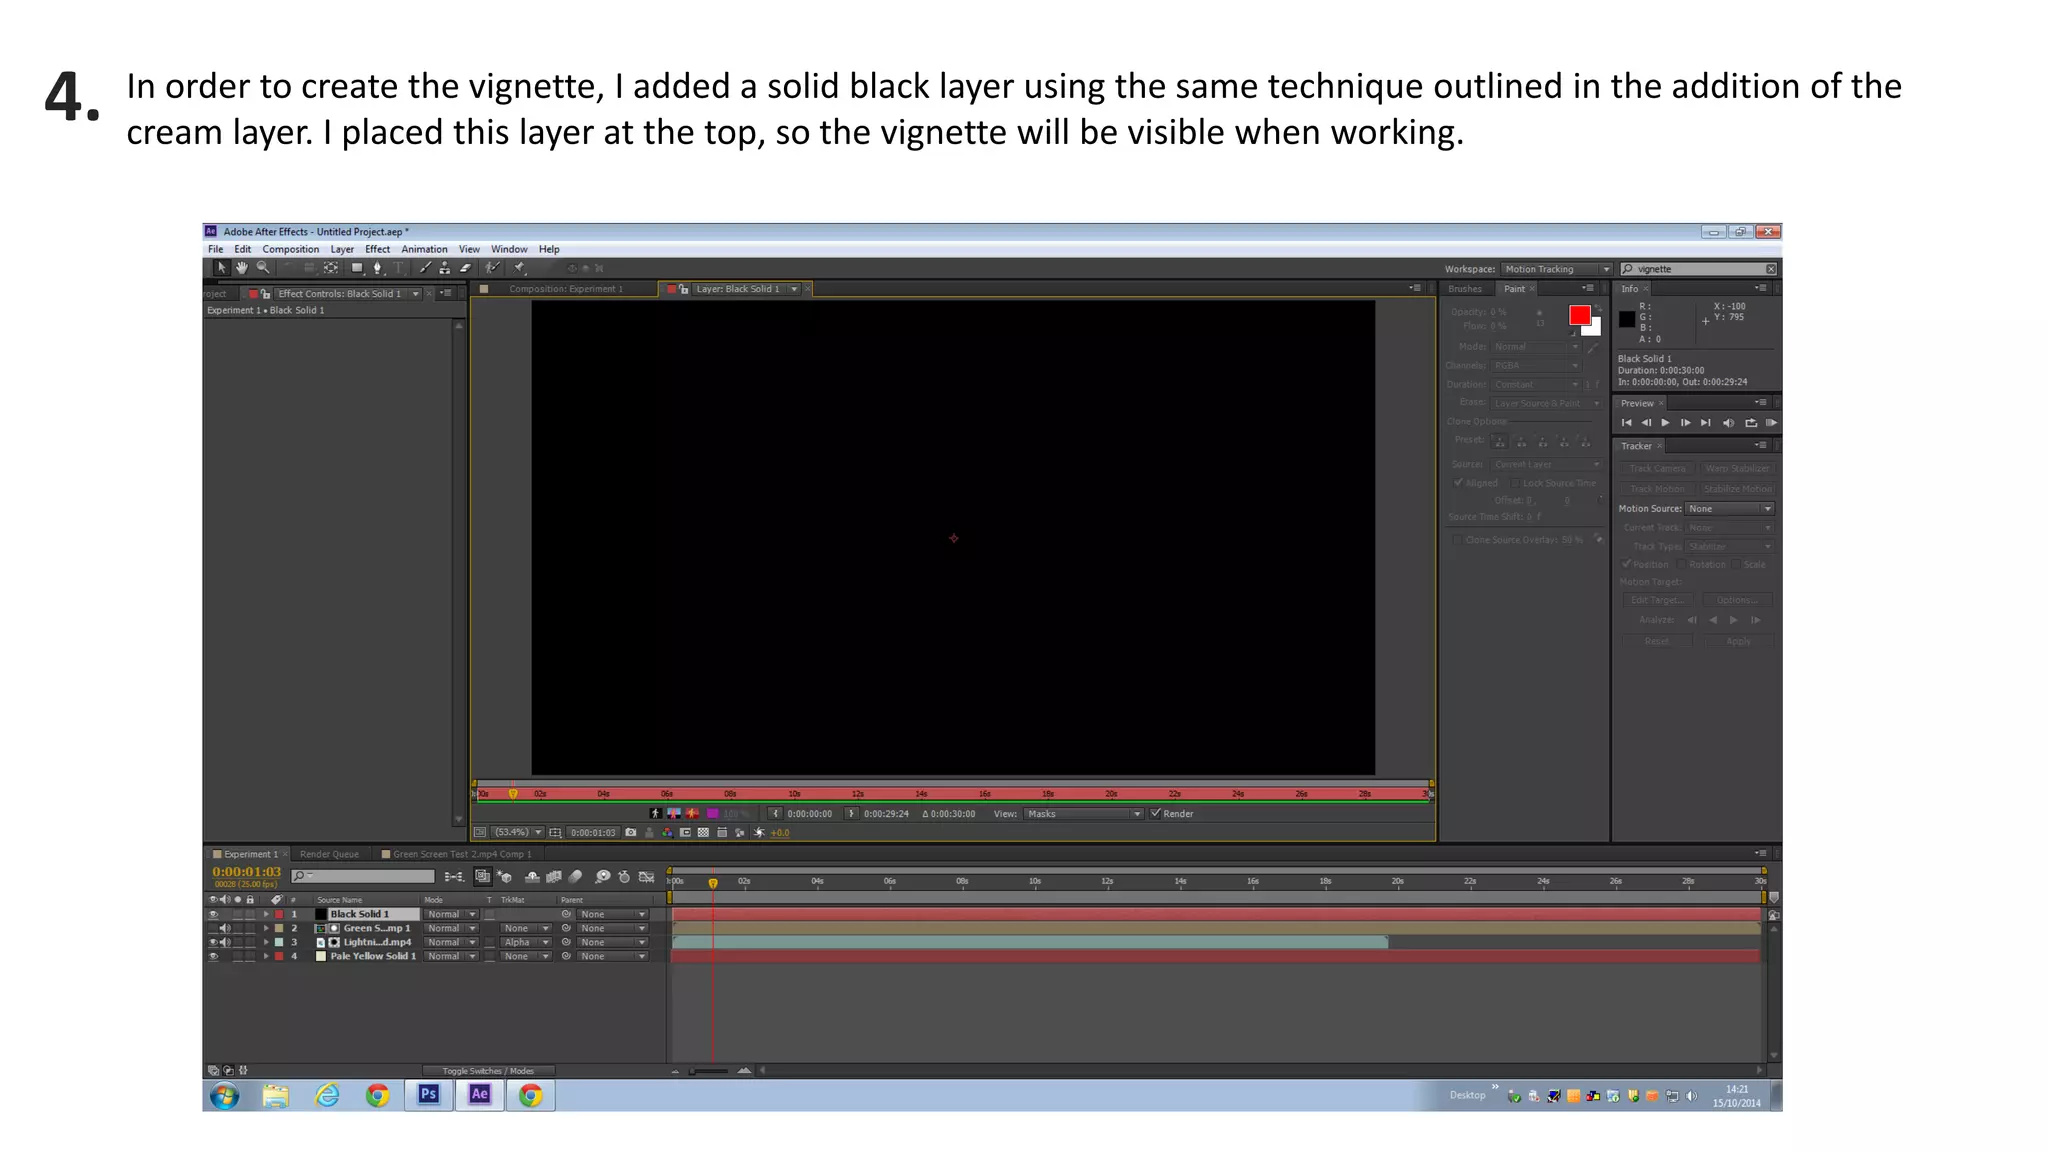The height and width of the screenshot is (1152, 2048).
Task: Open the Animation menu
Action: pyautogui.click(x=424, y=249)
